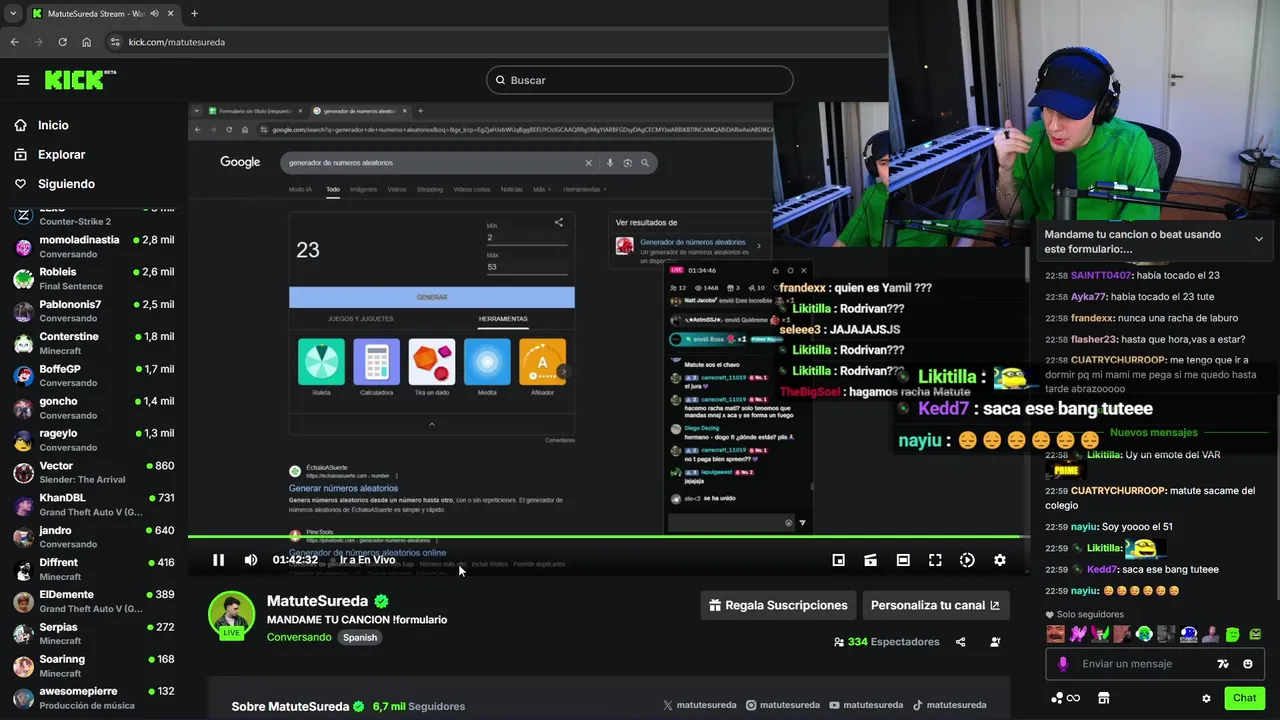
Task: Click Regala Suscripciones button
Action: 777,605
